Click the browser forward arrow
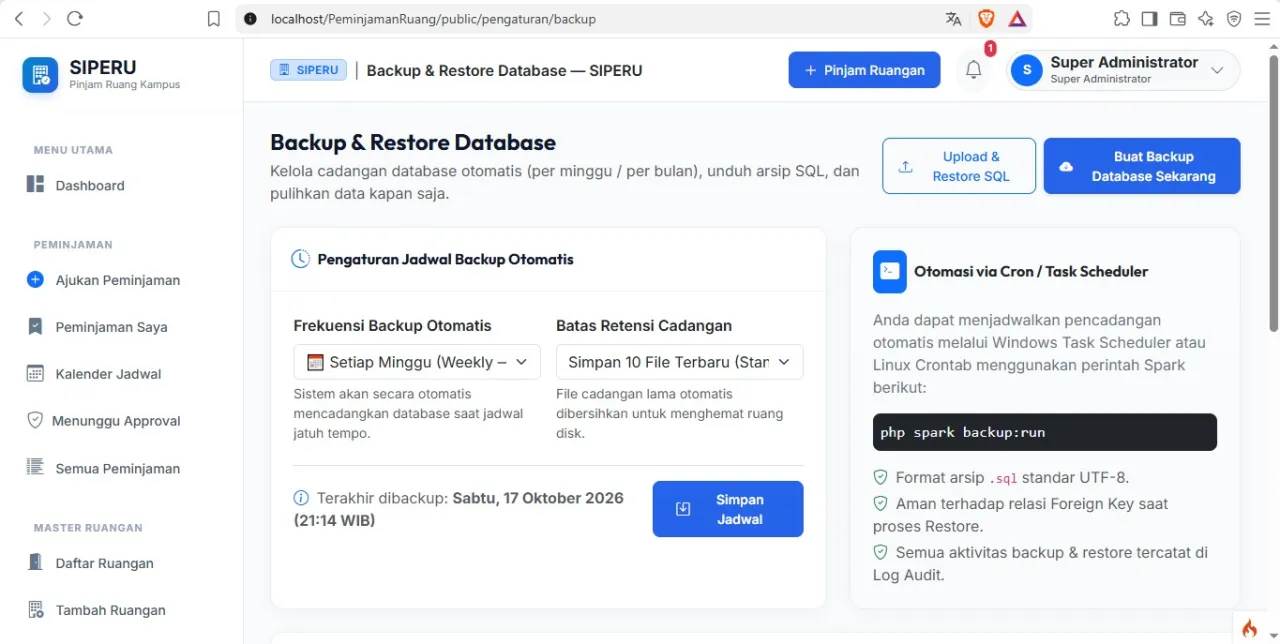This screenshot has width=1280, height=644. pyautogui.click(x=46, y=18)
